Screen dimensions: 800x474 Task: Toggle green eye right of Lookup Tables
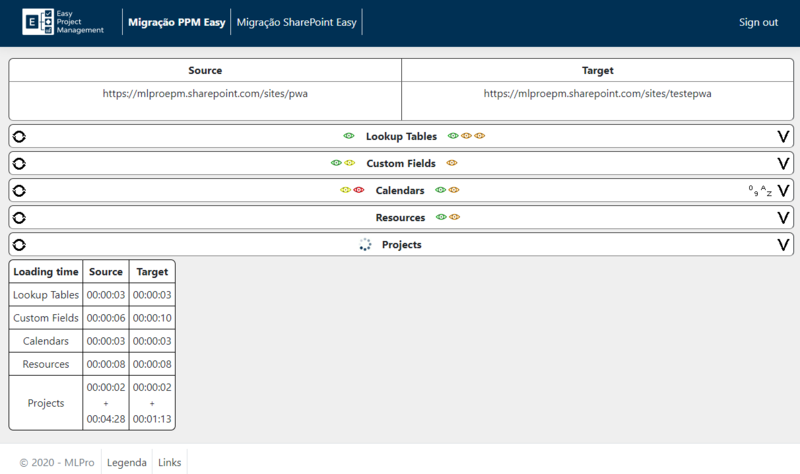coord(453,136)
